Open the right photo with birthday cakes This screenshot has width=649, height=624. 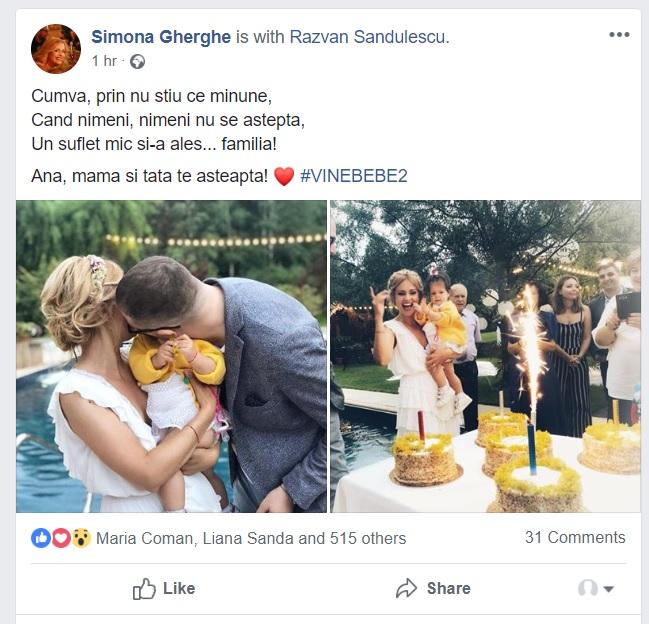pyautogui.click(x=485, y=356)
